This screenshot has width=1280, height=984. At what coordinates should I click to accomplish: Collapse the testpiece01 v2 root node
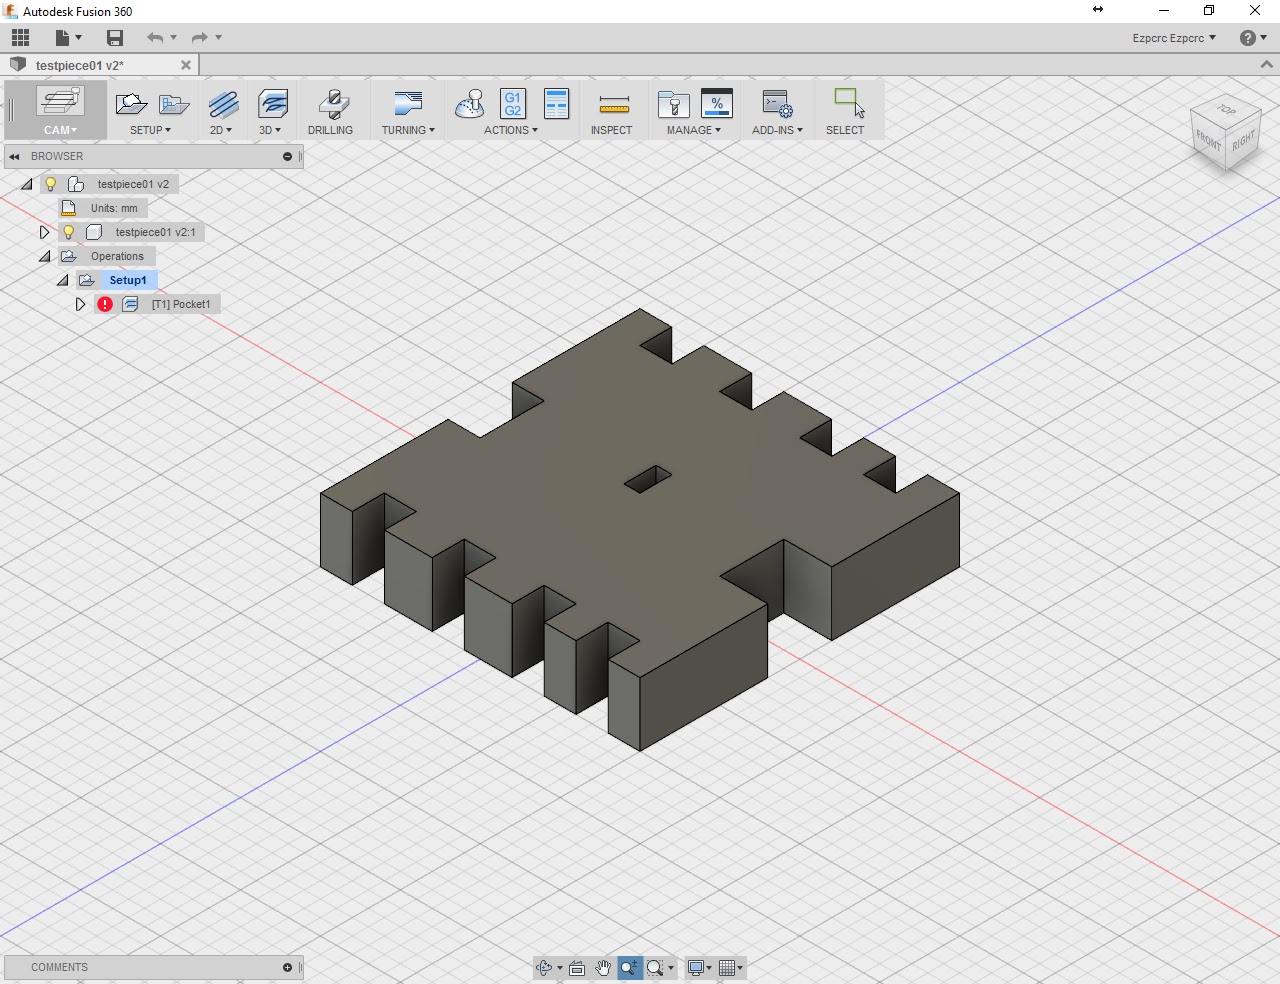tap(27, 184)
